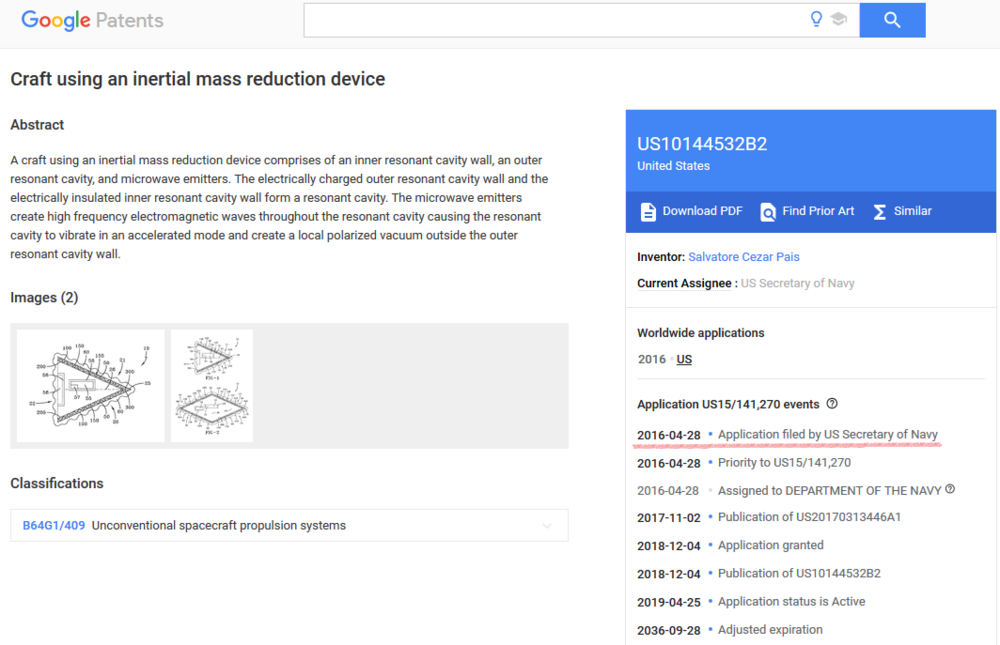Click the 'Unconventional spacecraft propulsion systems' text
1000x645 pixels.
tap(219, 526)
